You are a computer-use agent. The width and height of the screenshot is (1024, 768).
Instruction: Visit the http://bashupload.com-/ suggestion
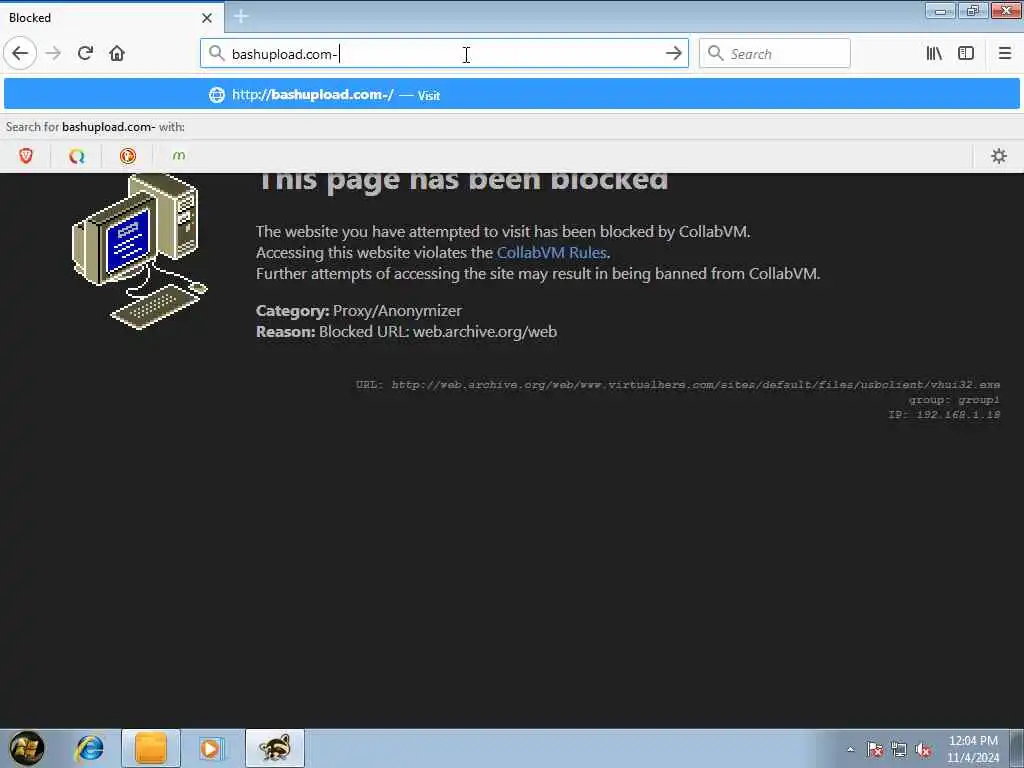[512, 94]
